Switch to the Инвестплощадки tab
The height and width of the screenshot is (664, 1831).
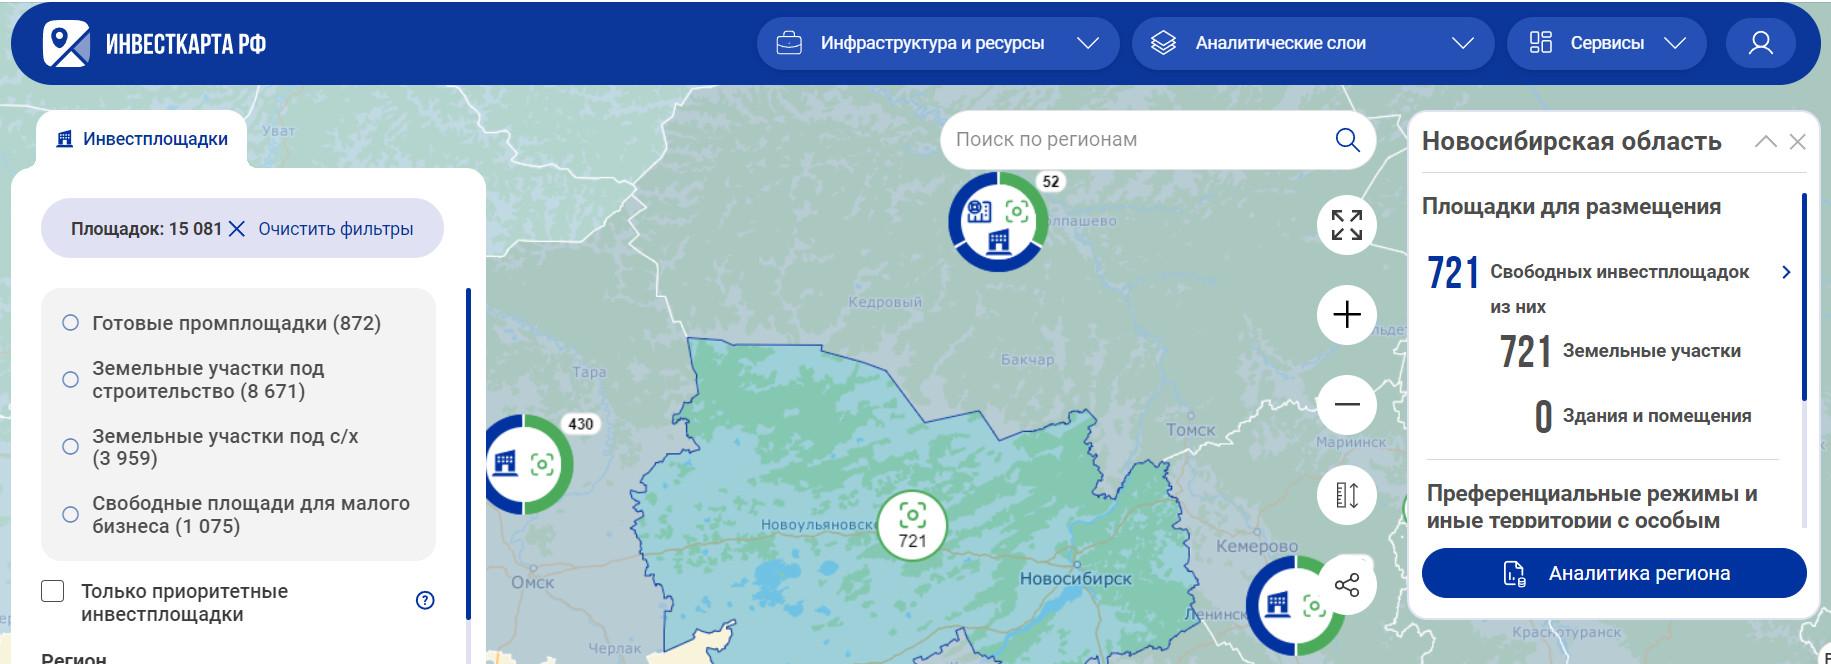(x=143, y=139)
